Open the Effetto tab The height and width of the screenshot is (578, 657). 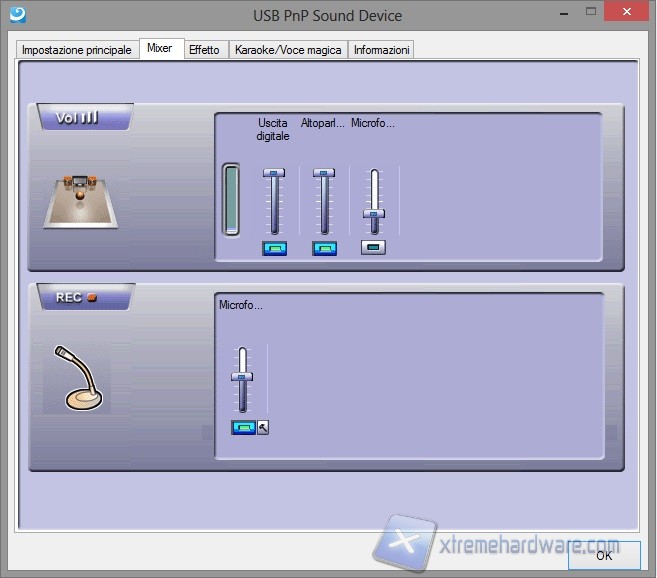204,50
